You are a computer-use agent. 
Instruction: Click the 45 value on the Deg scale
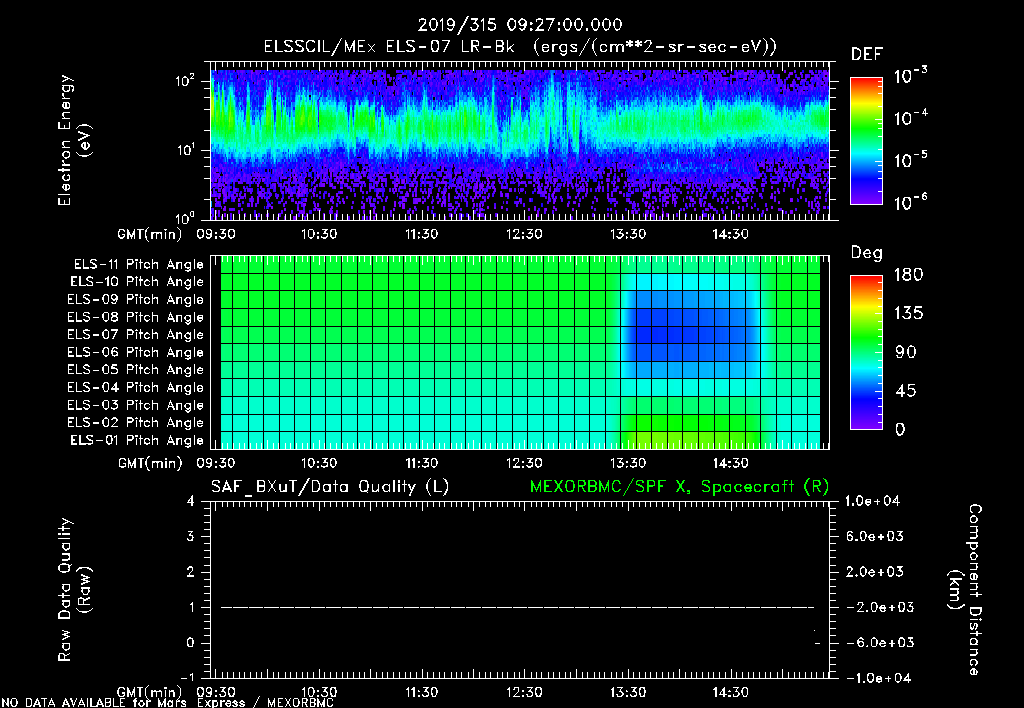pyautogui.click(x=904, y=391)
